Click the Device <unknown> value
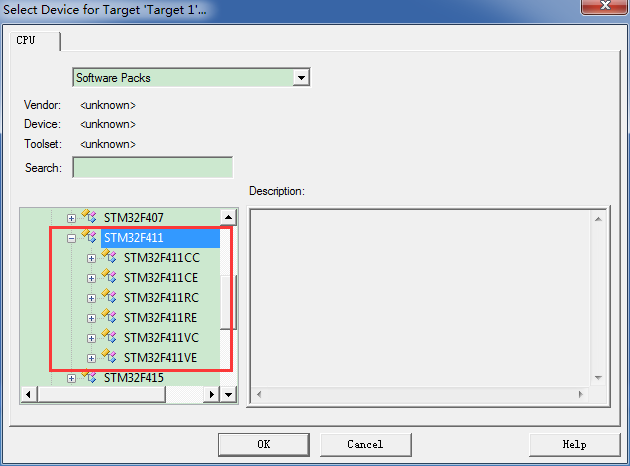The width and height of the screenshot is (630, 466). 108,124
